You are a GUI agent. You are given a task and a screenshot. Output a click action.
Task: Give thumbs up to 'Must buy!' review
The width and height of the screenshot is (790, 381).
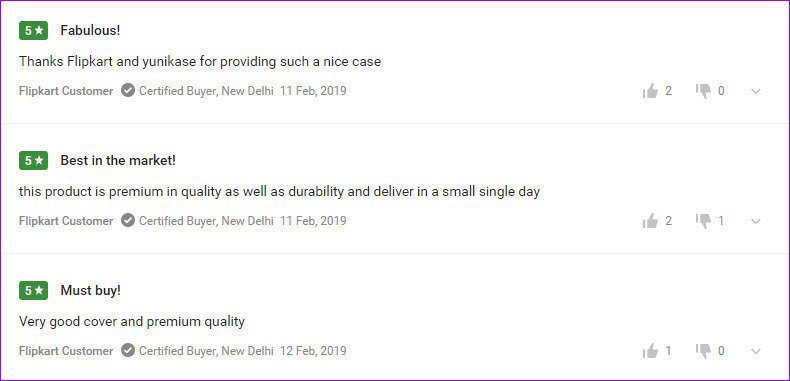(650, 351)
